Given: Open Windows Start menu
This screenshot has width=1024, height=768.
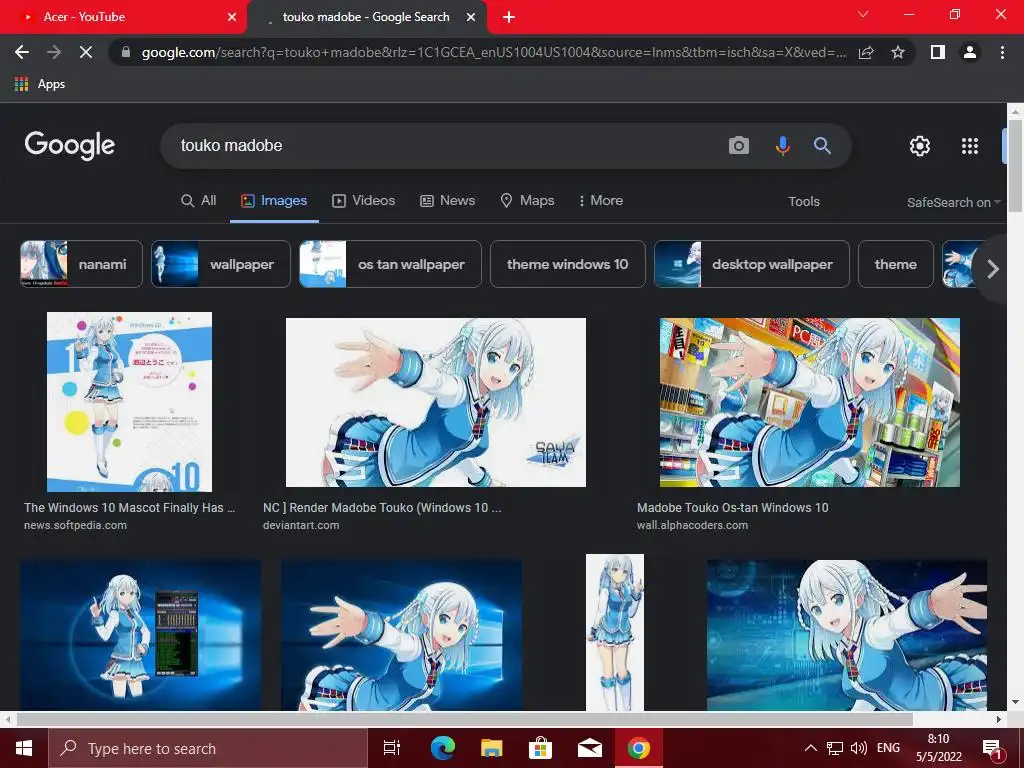Looking at the screenshot, I should point(24,748).
